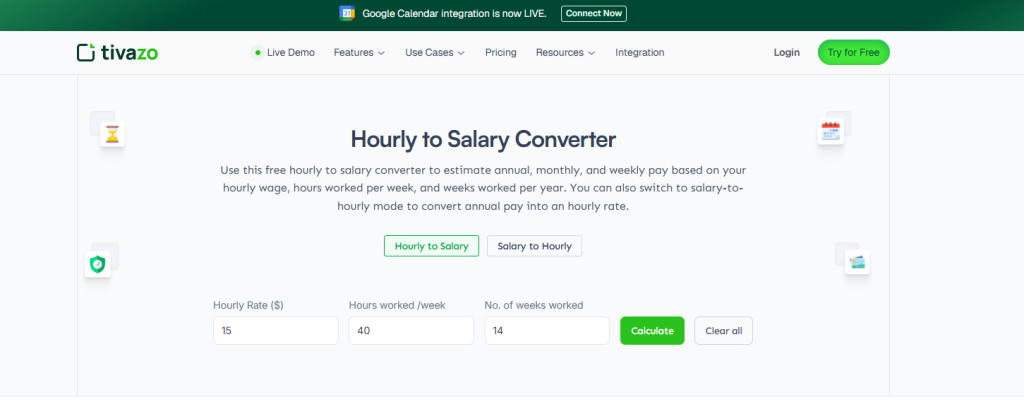The image size is (1024, 414).
Task: Click the 'Google Calendar integration is now LIVE.' text
Action: (x=455, y=14)
